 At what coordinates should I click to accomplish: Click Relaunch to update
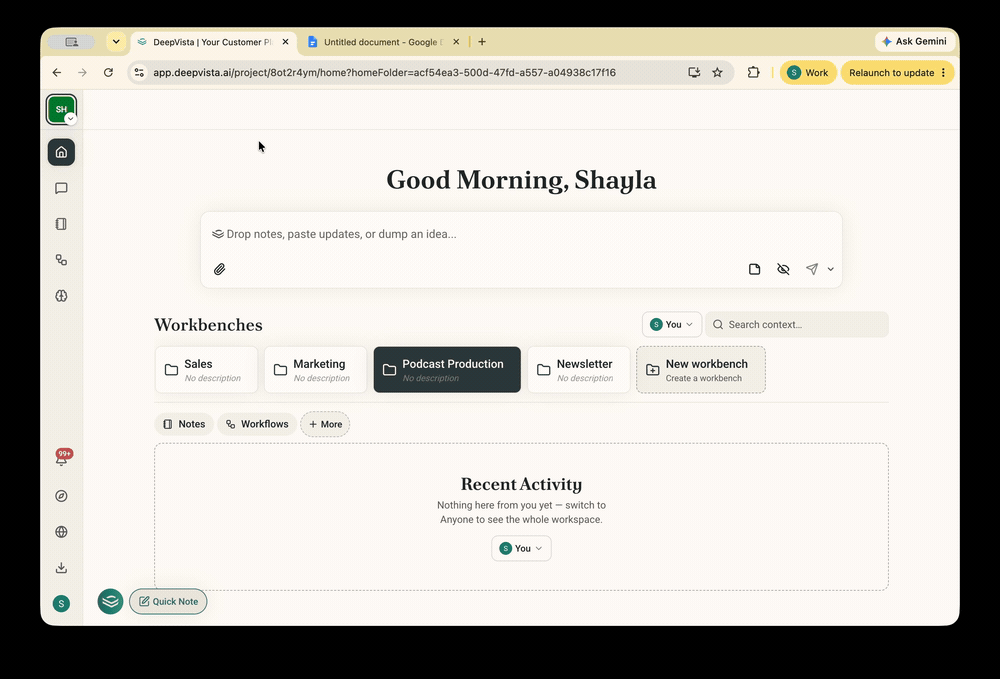point(891,73)
